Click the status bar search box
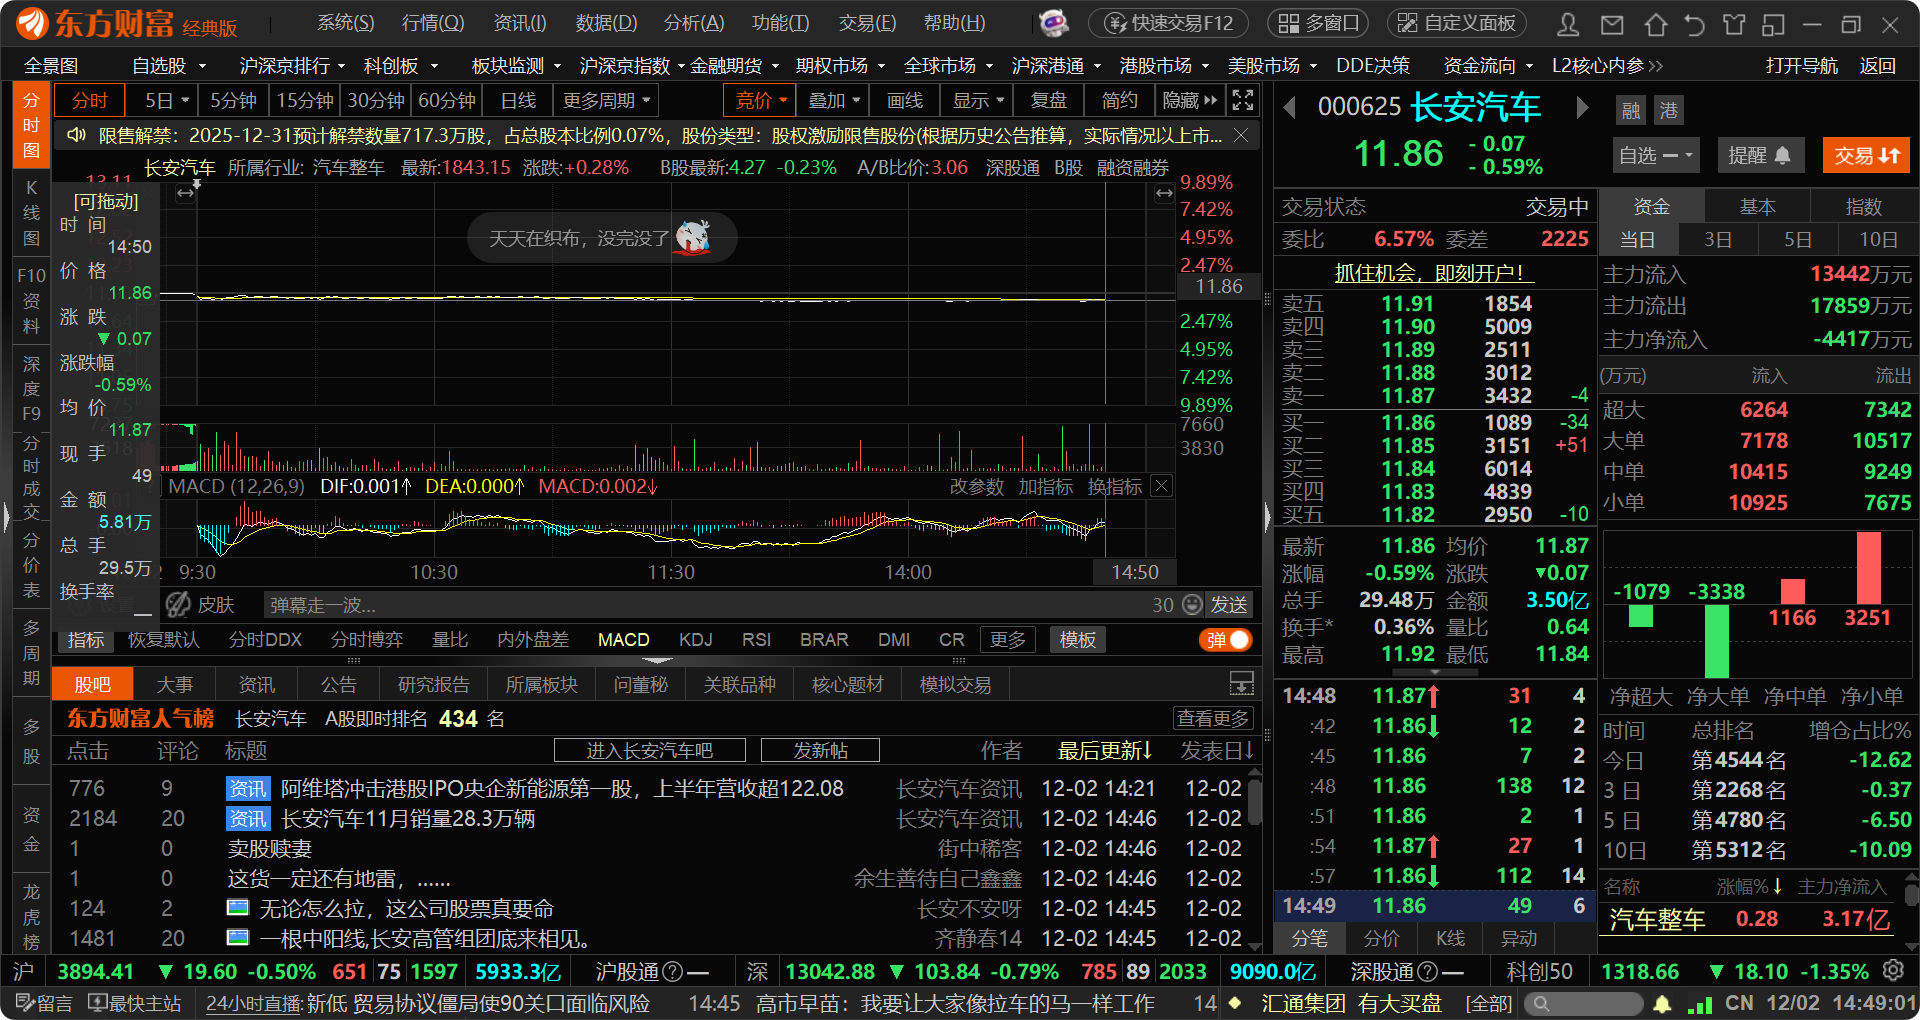This screenshot has height=1020, width=1920. (1585, 1003)
